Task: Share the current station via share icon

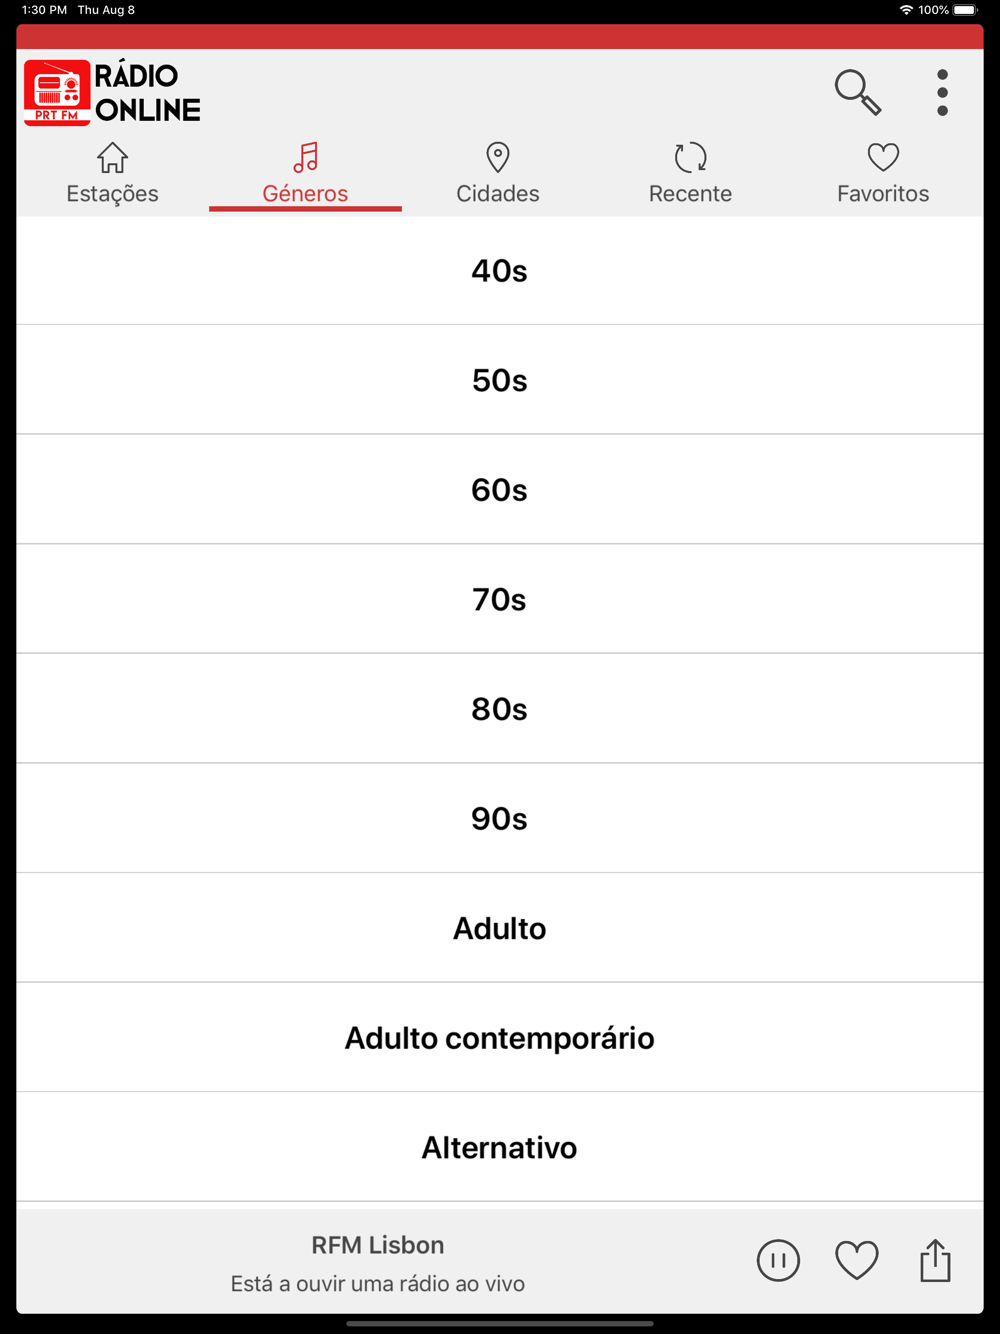Action: point(935,1260)
